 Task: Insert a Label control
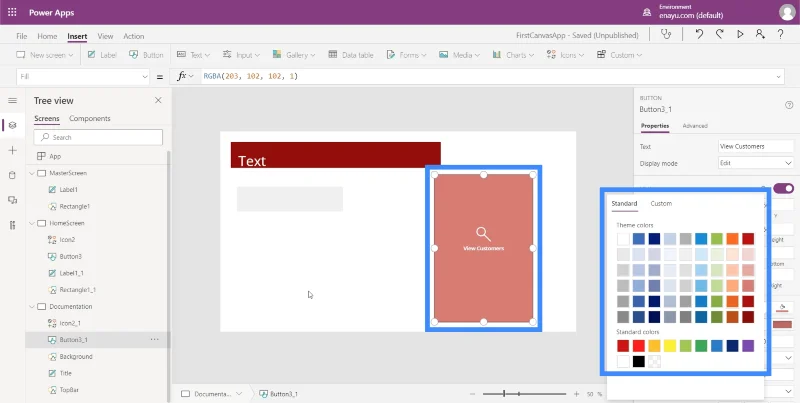pos(102,55)
